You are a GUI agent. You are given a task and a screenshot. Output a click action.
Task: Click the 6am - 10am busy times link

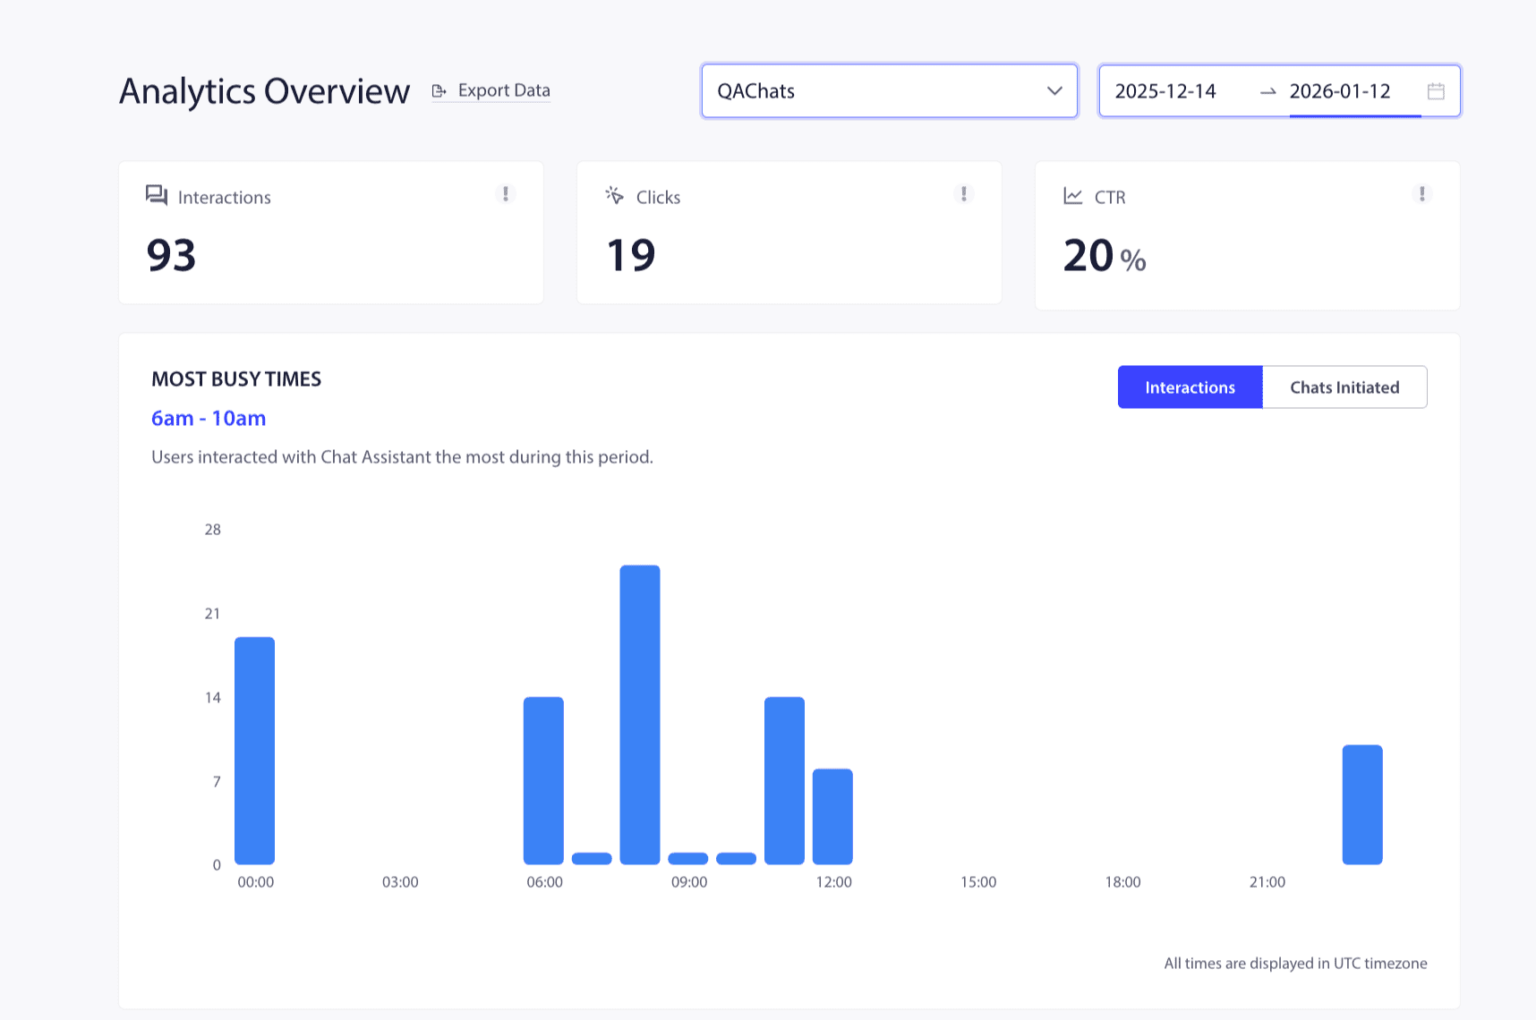point(208,418)
